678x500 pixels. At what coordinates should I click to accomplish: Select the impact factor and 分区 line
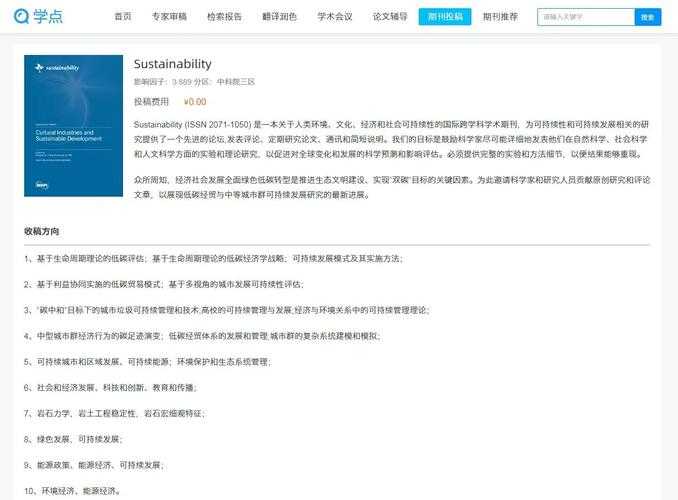click(194, 82)
